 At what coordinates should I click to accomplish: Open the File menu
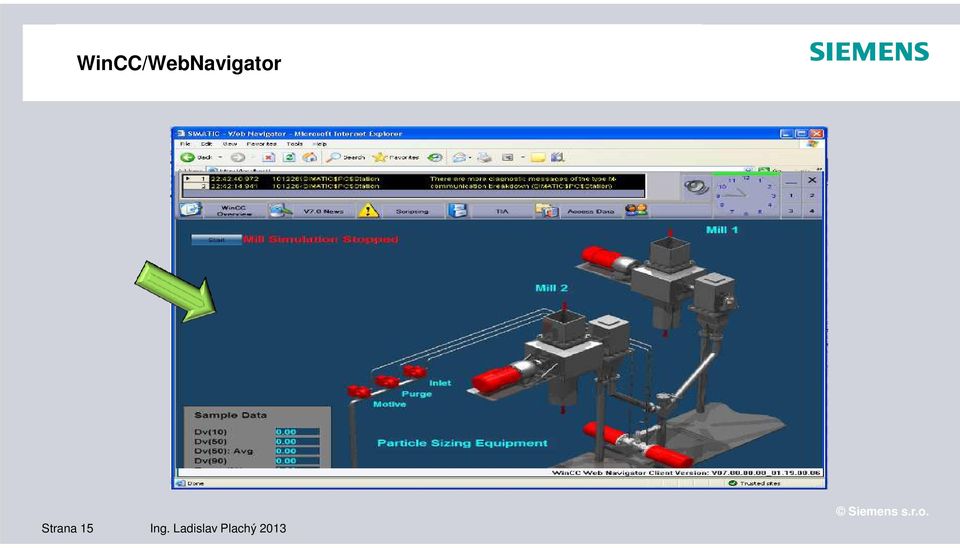click(x=186, y=144)
